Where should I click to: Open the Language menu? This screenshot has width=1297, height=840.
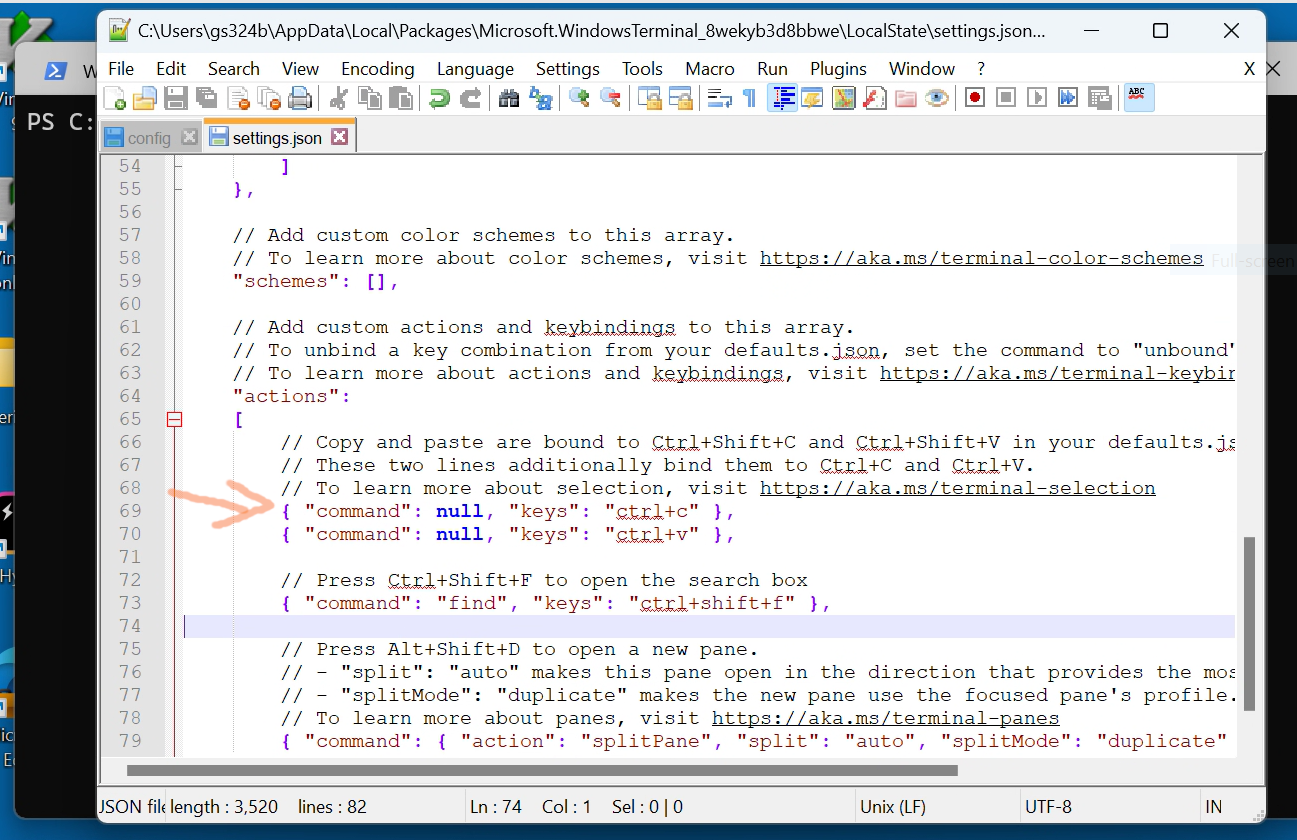pyautogui.click(x=475, y=69)
